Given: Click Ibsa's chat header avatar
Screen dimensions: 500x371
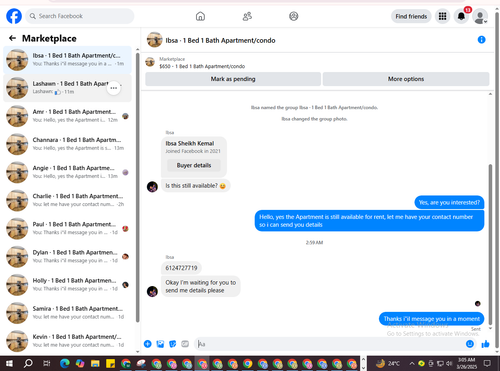Looking at the screenshot, I should (155, 40).
